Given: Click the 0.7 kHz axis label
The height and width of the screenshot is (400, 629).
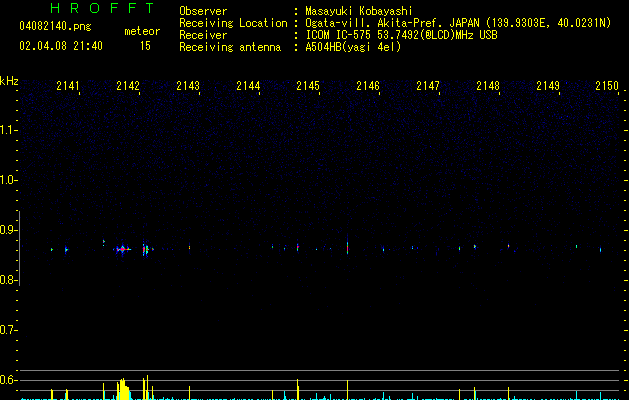Looking at the screenshot, I should pyautogui.click(x=8, y=330).
